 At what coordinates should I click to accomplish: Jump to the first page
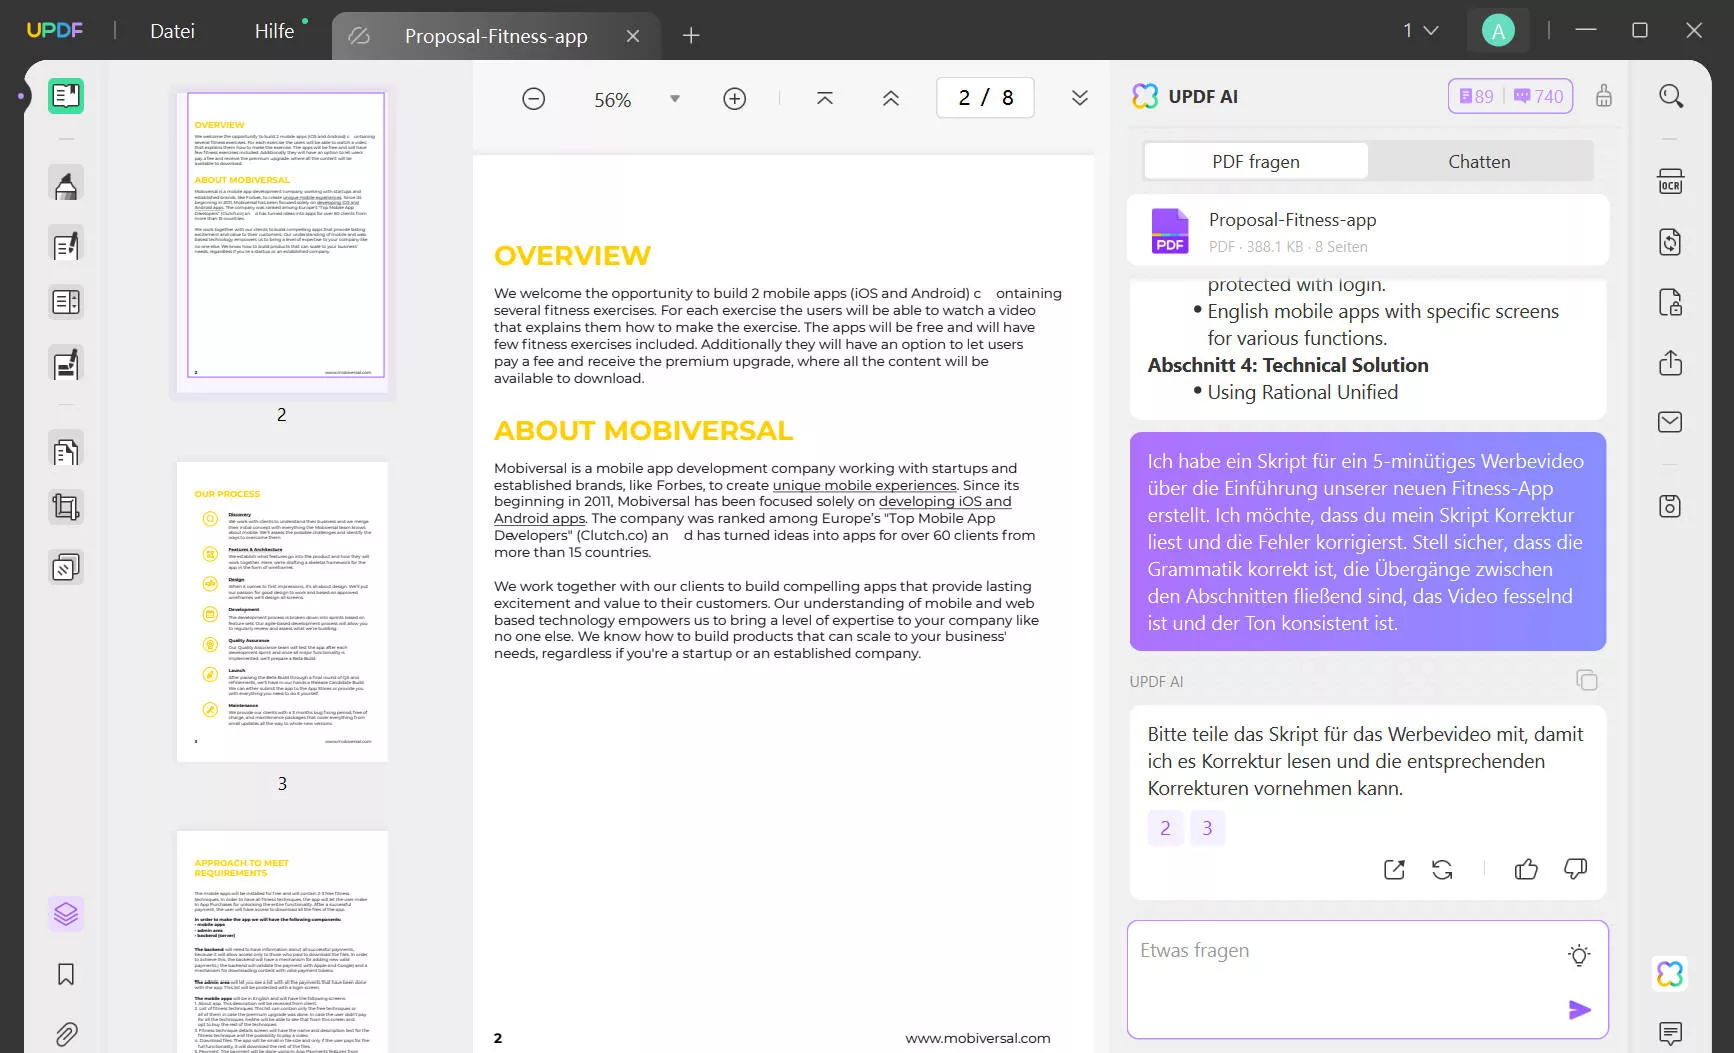(825, 98)
